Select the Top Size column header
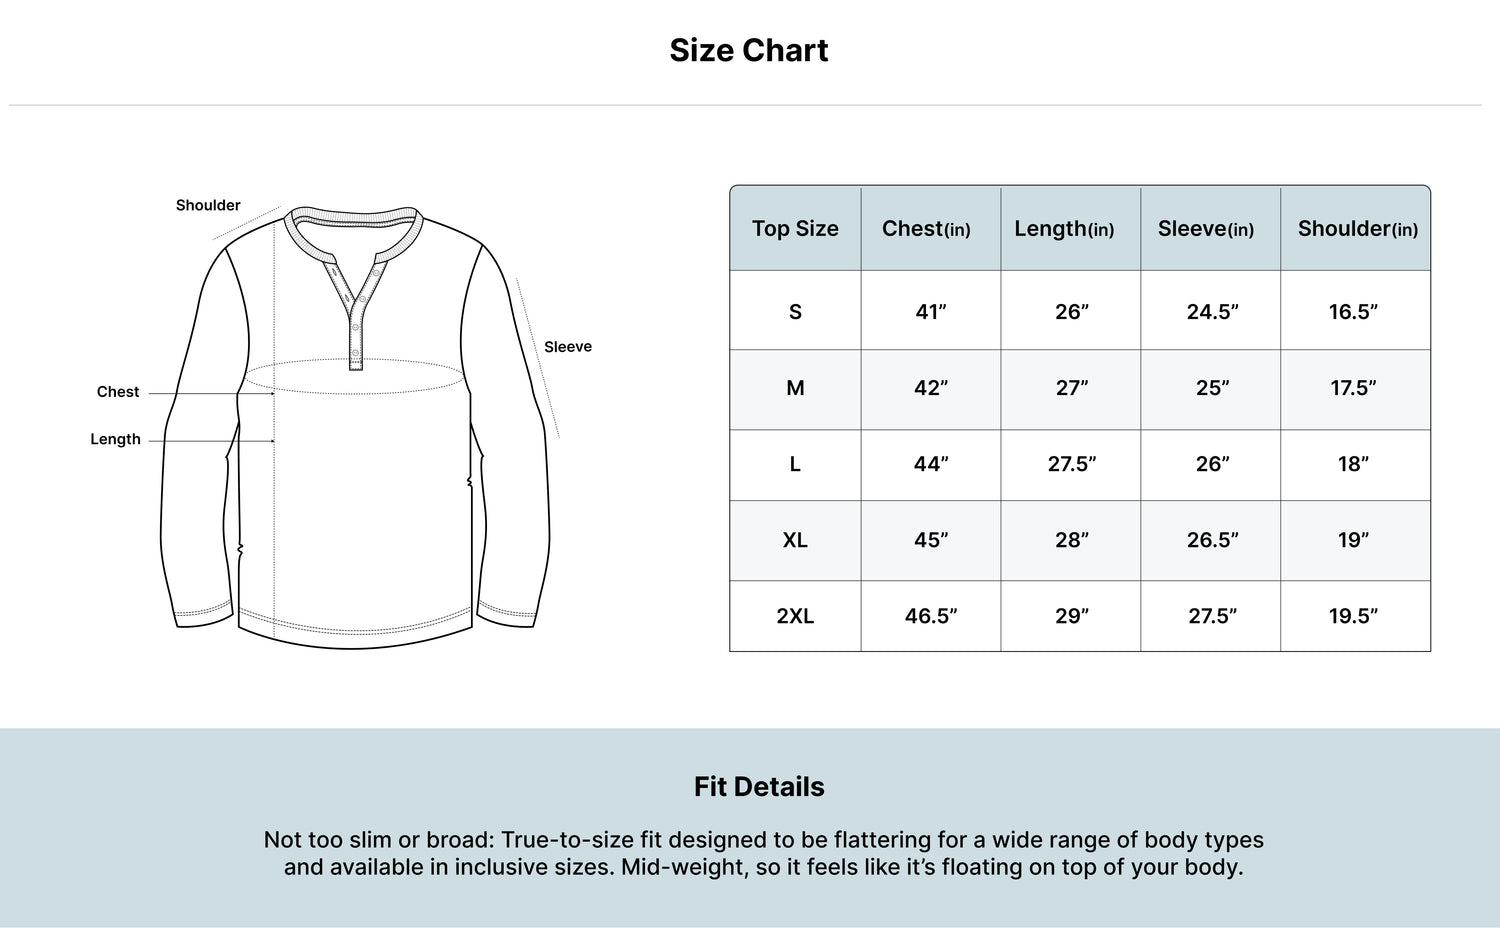The width and height of the screenshot is (1500, 928). pos(795,228)
